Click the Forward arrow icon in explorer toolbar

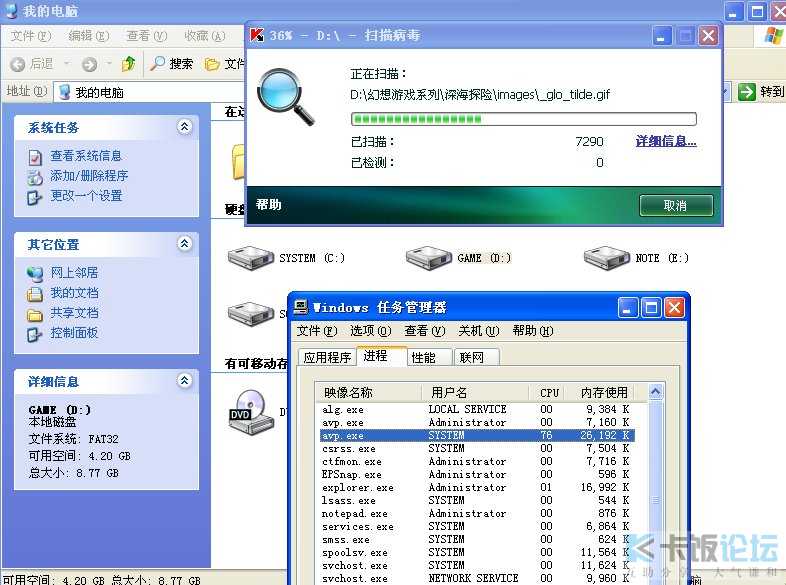tap(89, 64)
